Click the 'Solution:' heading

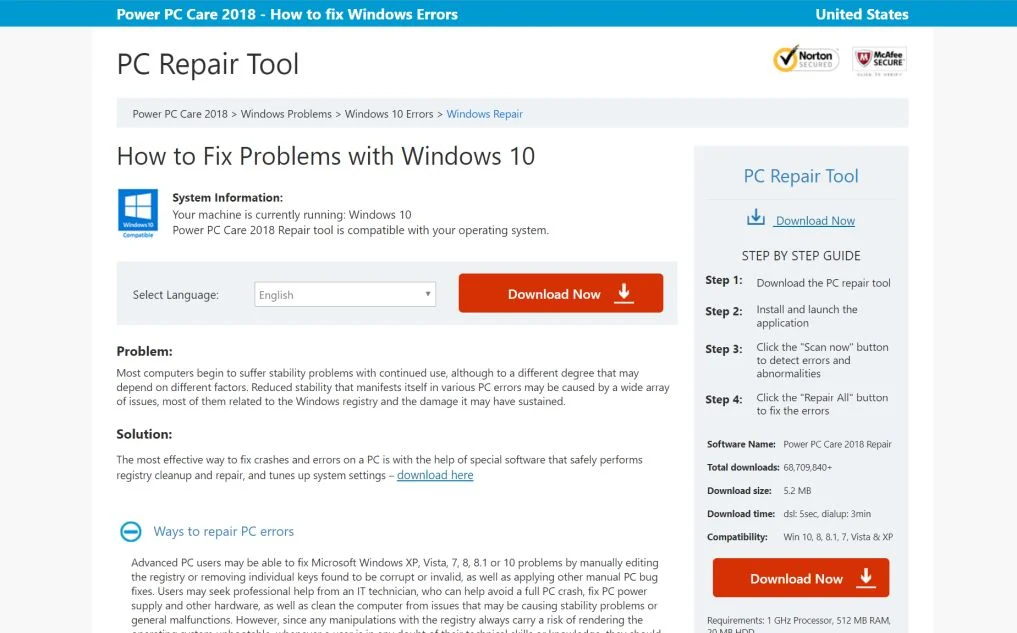click(x=144, y=435)
